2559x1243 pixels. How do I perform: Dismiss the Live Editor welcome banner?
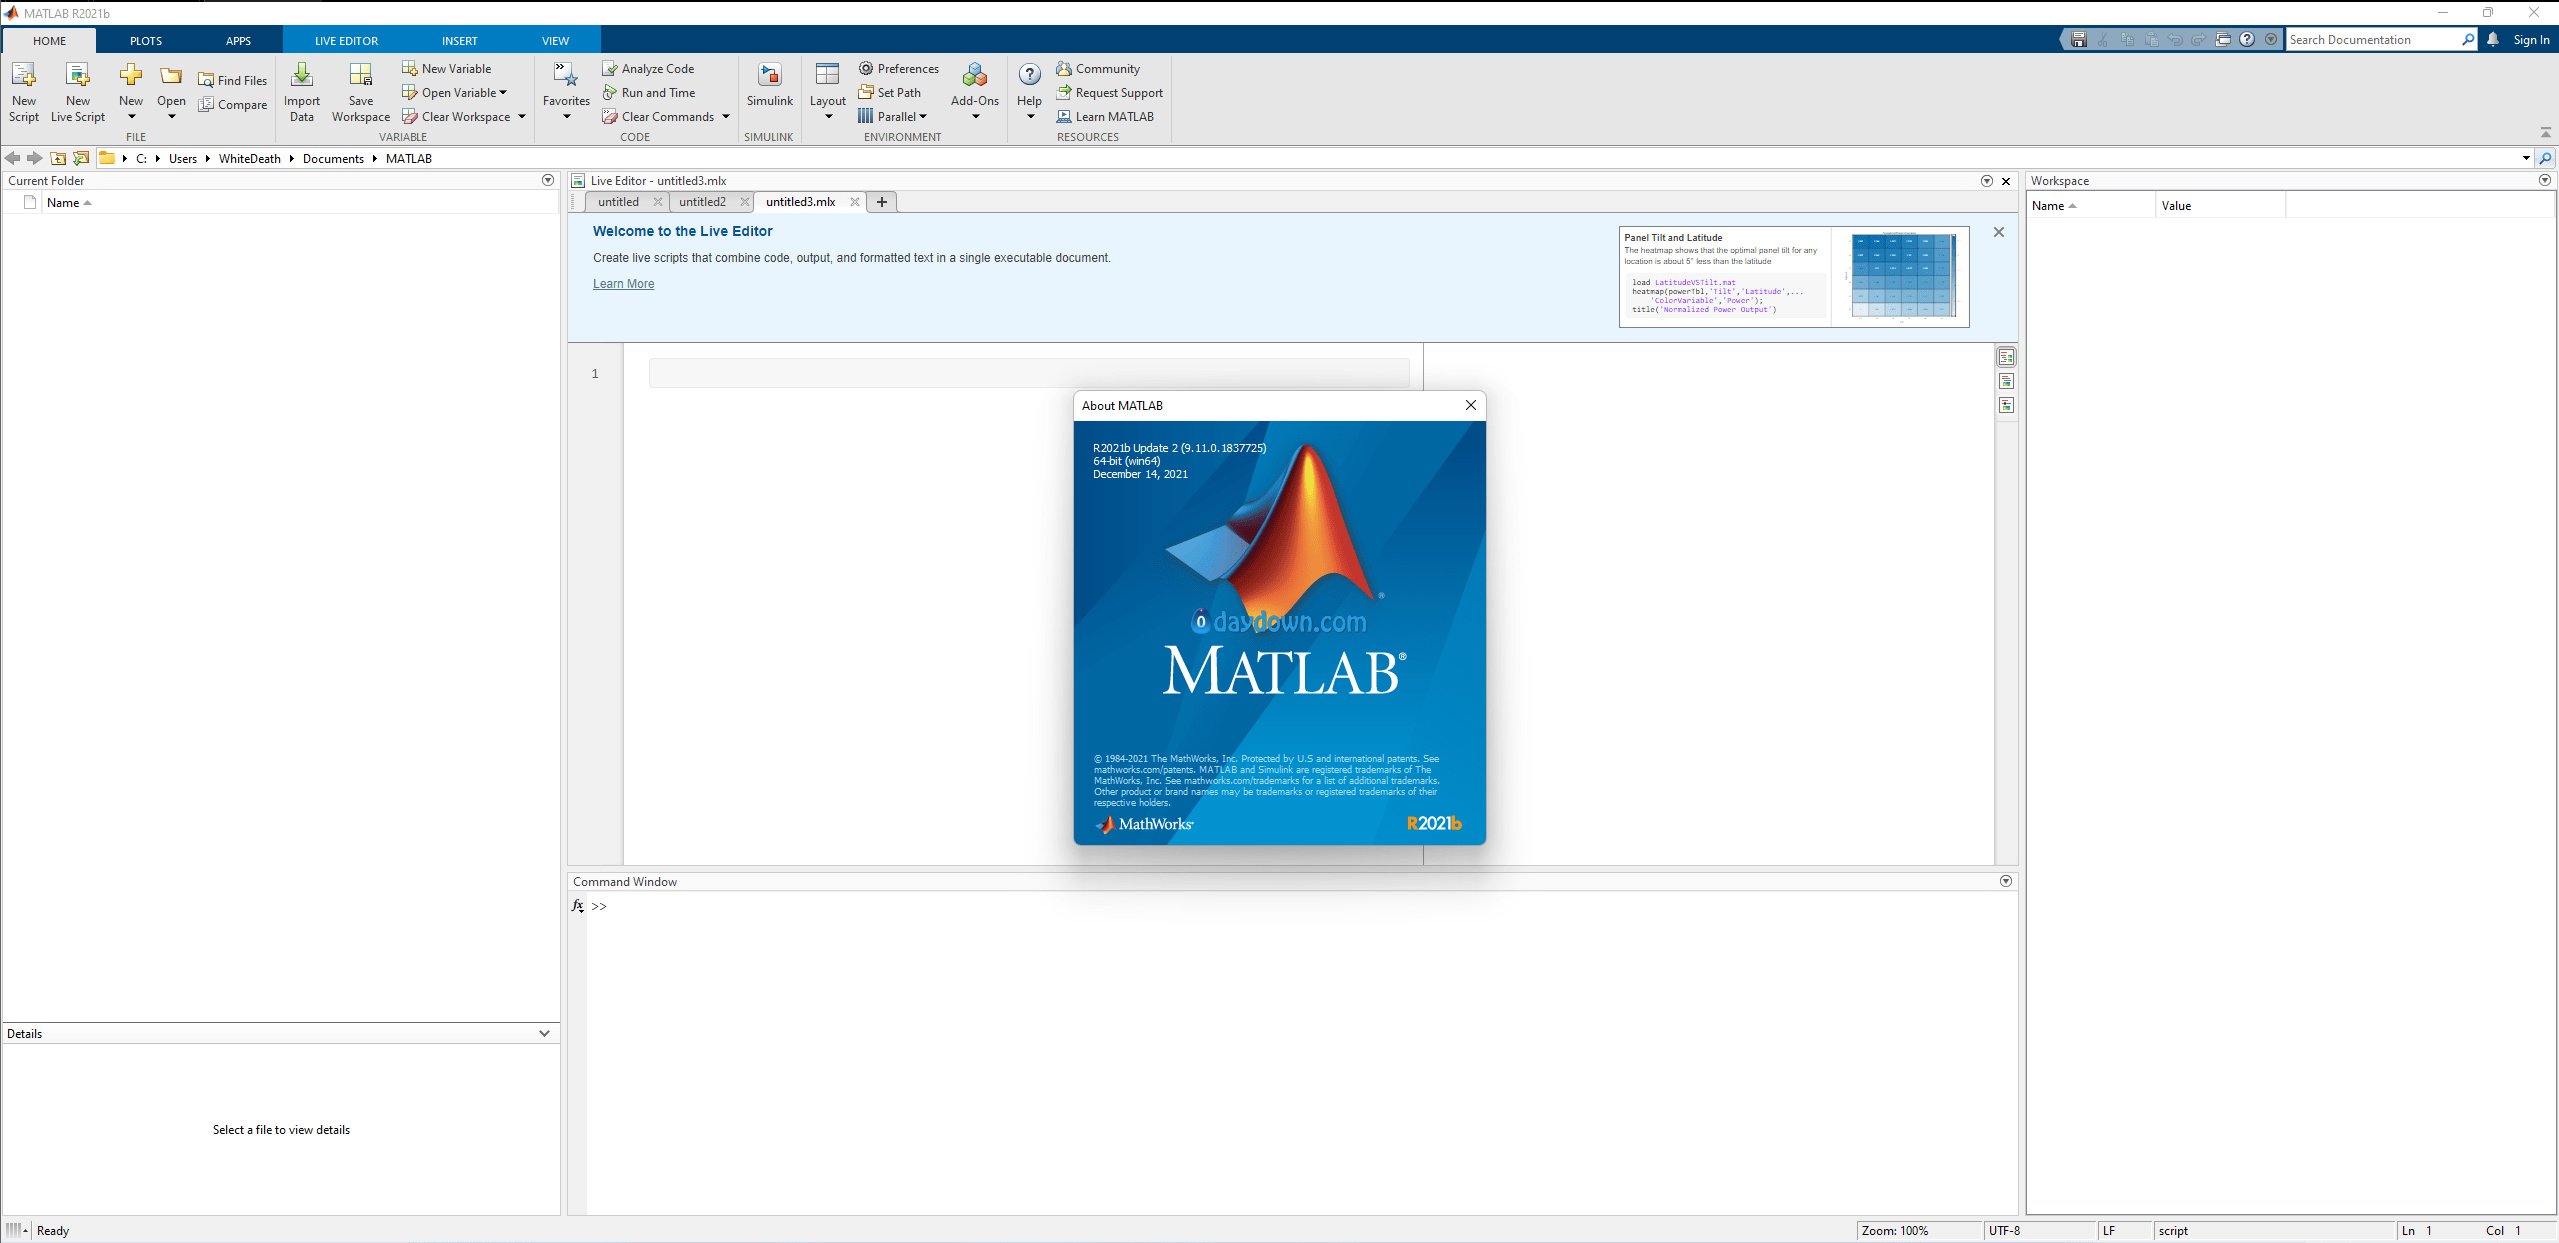click(x=1998, y=232)
